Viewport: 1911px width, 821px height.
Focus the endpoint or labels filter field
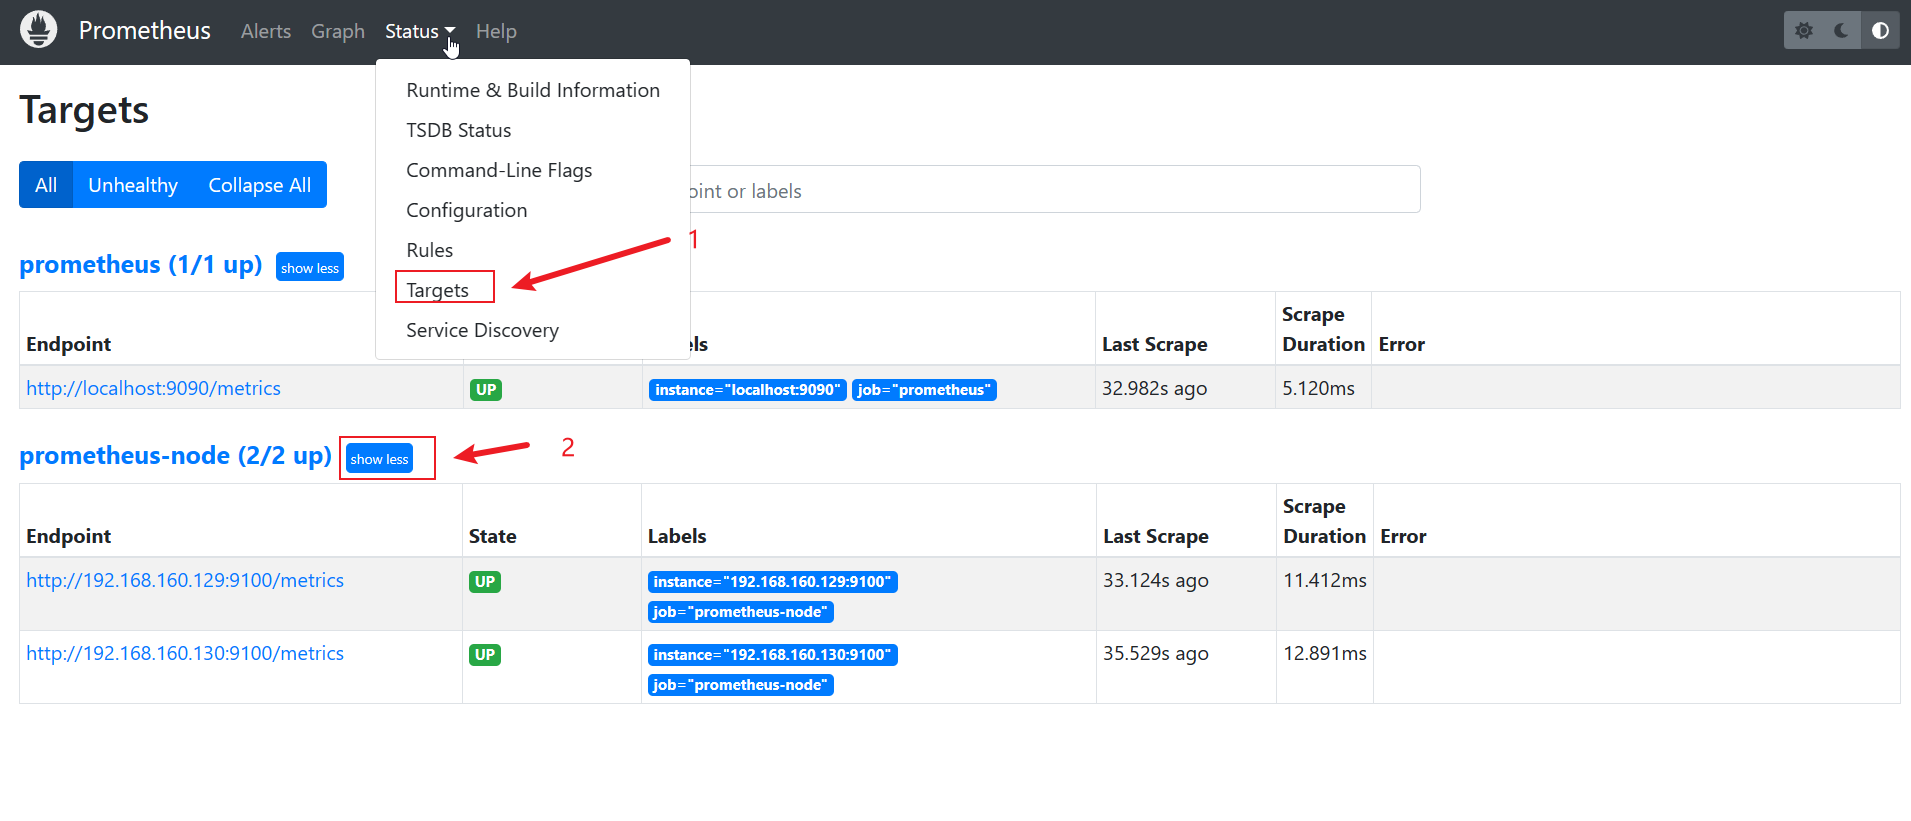(1055, 190)
